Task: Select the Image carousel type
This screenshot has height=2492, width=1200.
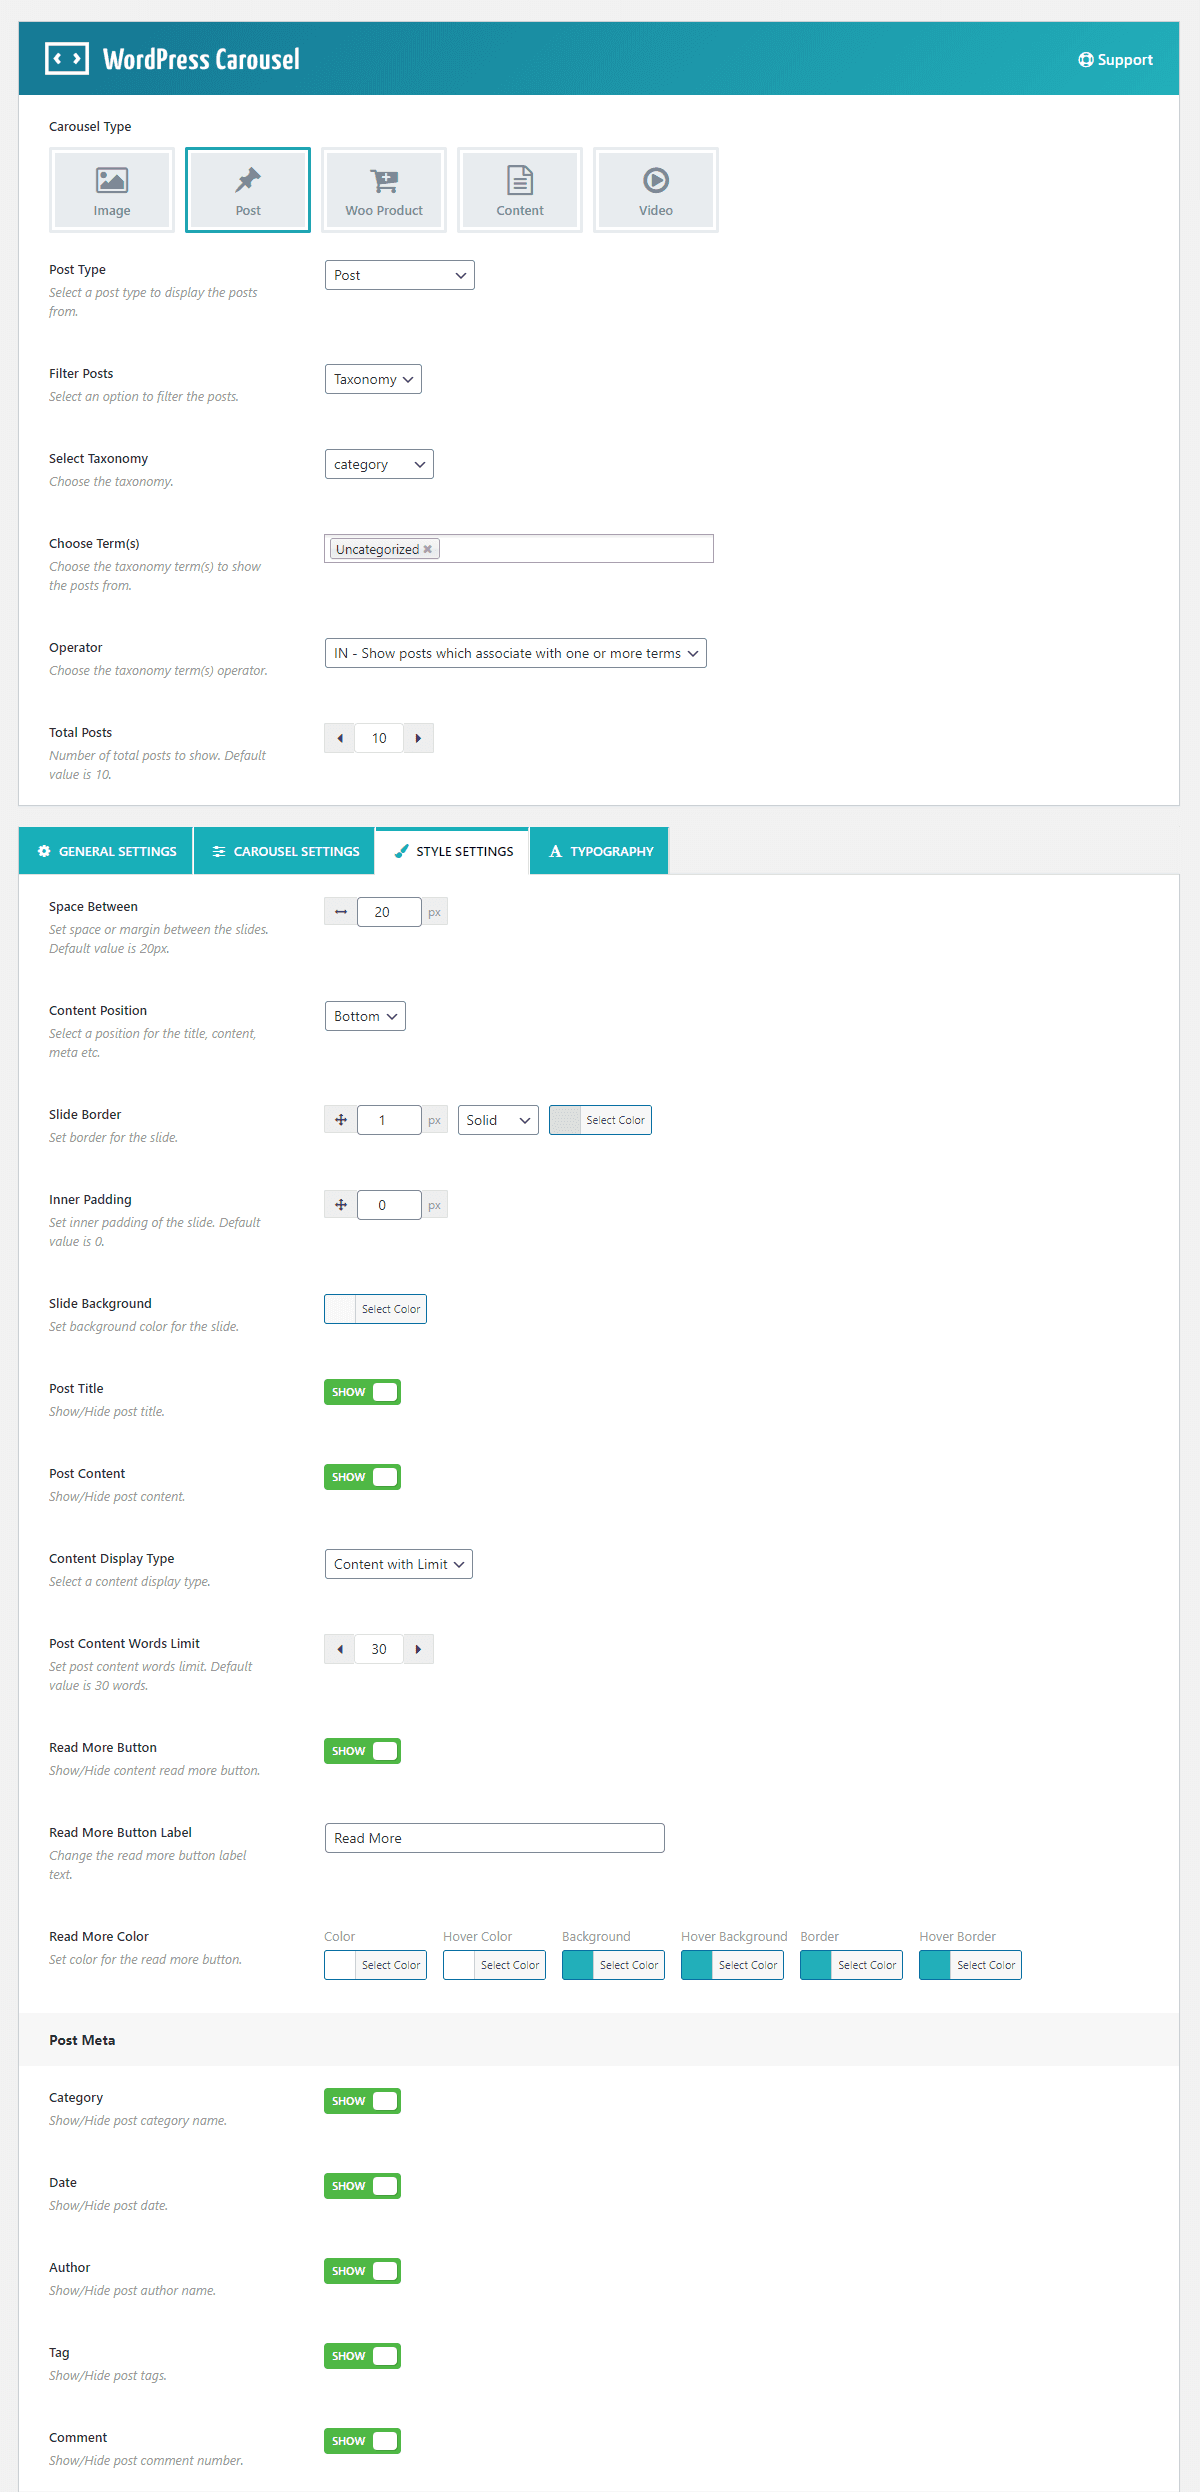Action: pyautogui.click(x=112, y=190)
